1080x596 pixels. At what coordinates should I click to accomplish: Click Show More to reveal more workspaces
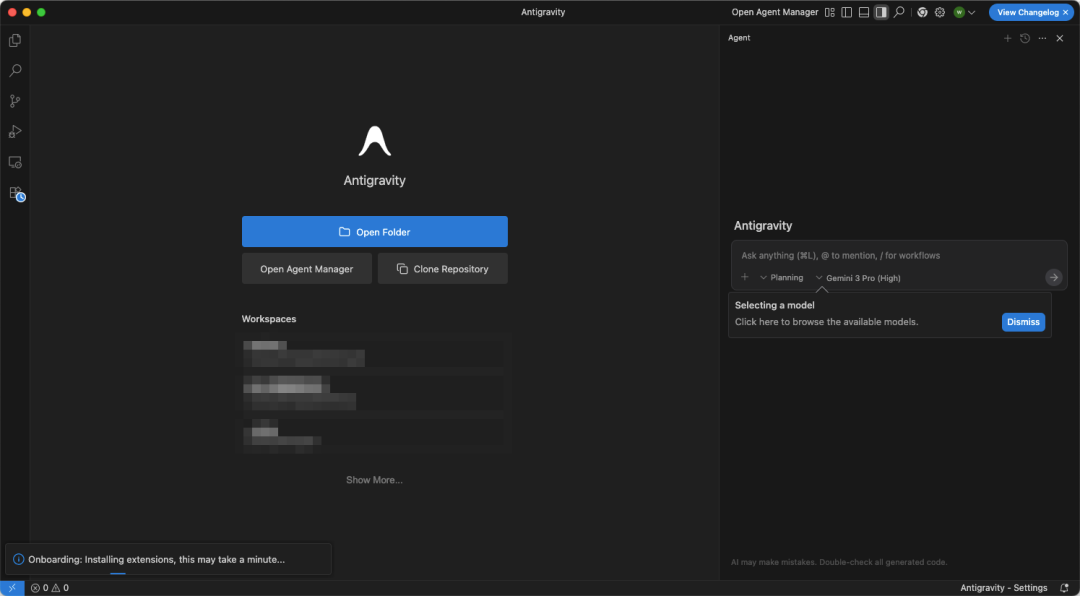pyautogui.click(x=374, y=480)
